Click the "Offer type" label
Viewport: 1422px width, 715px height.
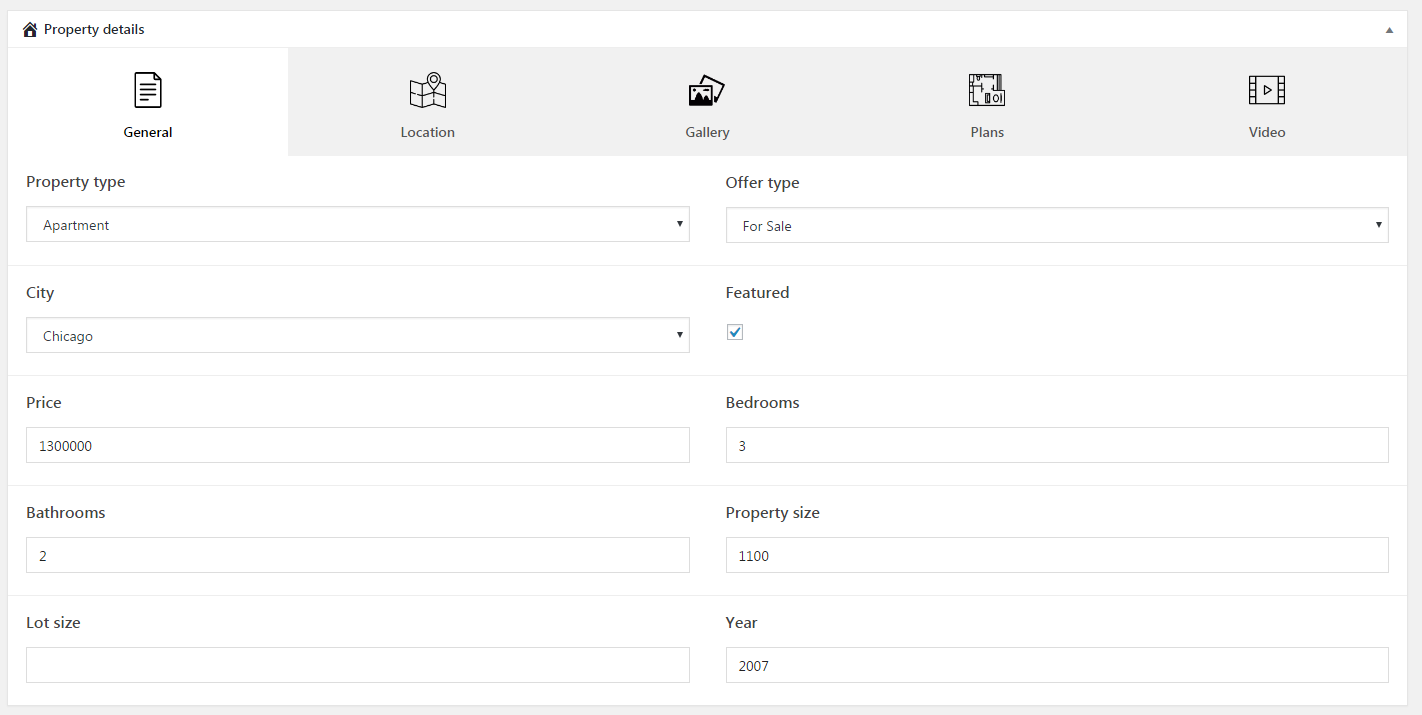point(763,183)
